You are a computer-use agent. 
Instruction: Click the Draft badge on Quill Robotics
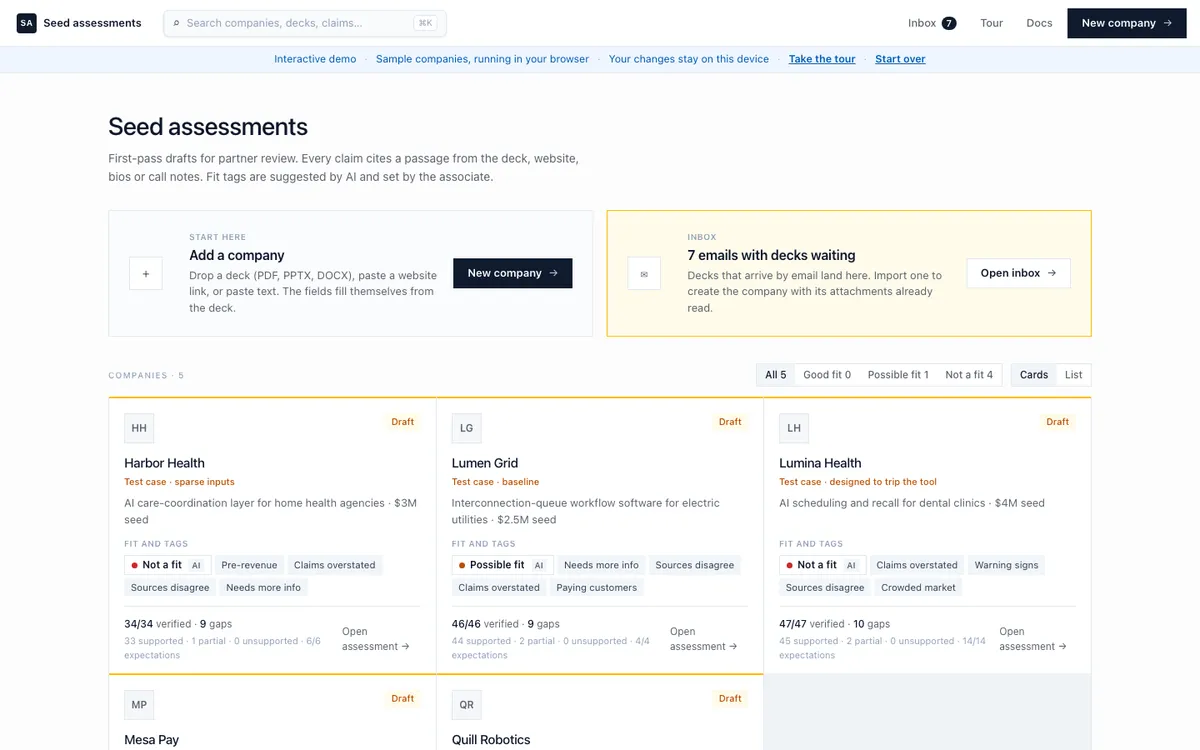pos(730,699)
